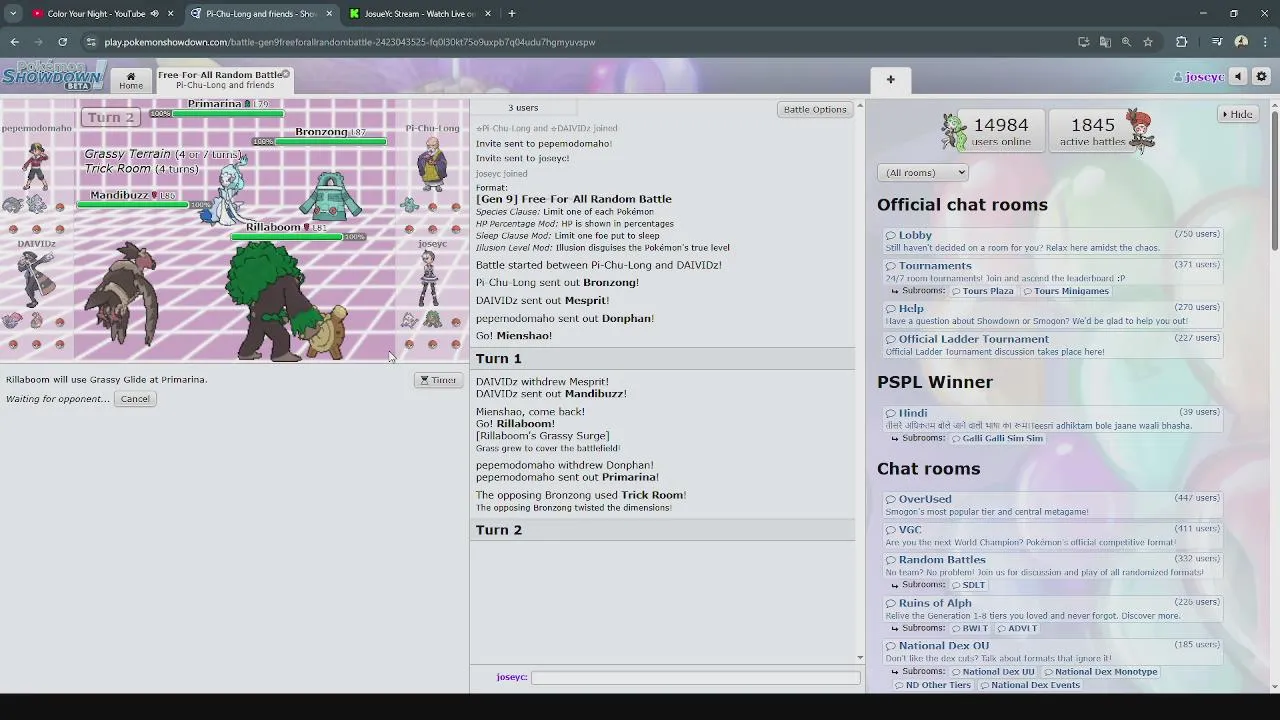Close the Free-For-All Random Battle room tab
Screen dimensions: 1280x720
pyautogui.click(x=286, y=74)
